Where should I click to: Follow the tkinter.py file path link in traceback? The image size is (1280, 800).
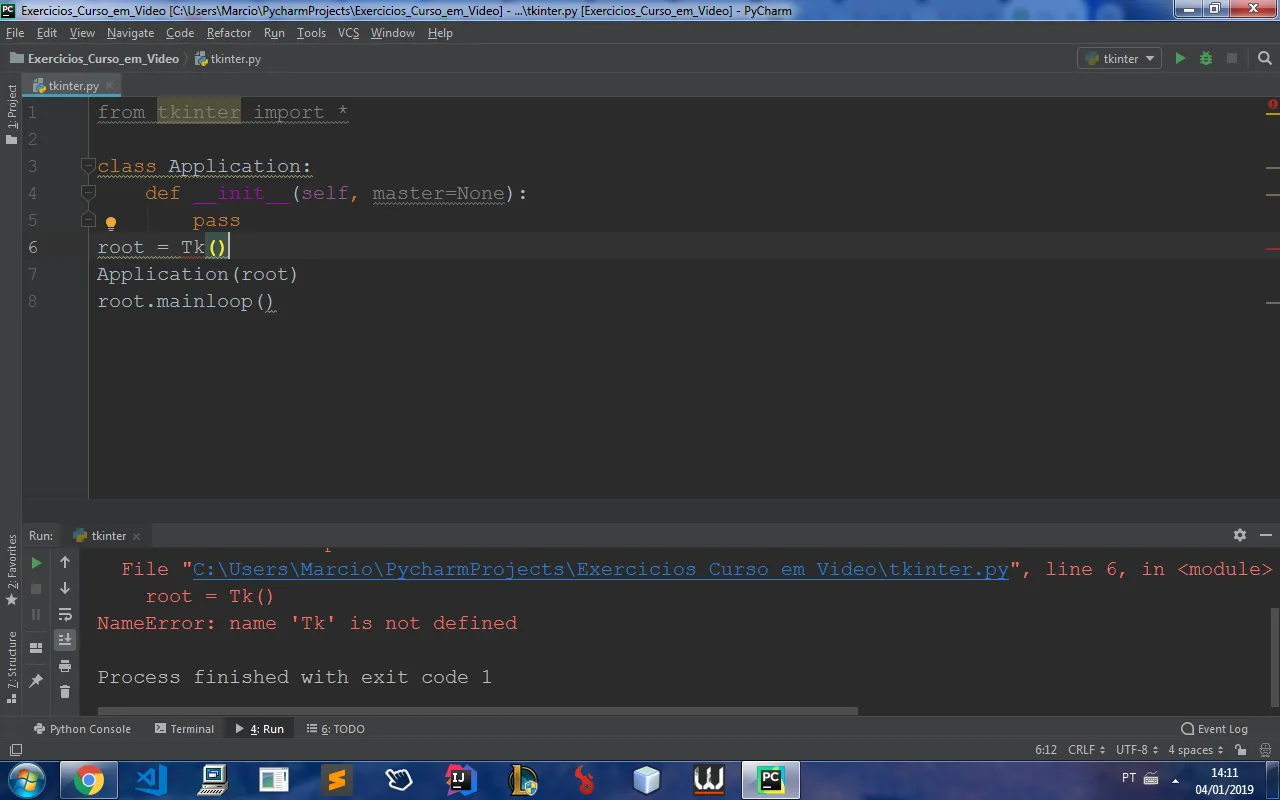[600, 569]
